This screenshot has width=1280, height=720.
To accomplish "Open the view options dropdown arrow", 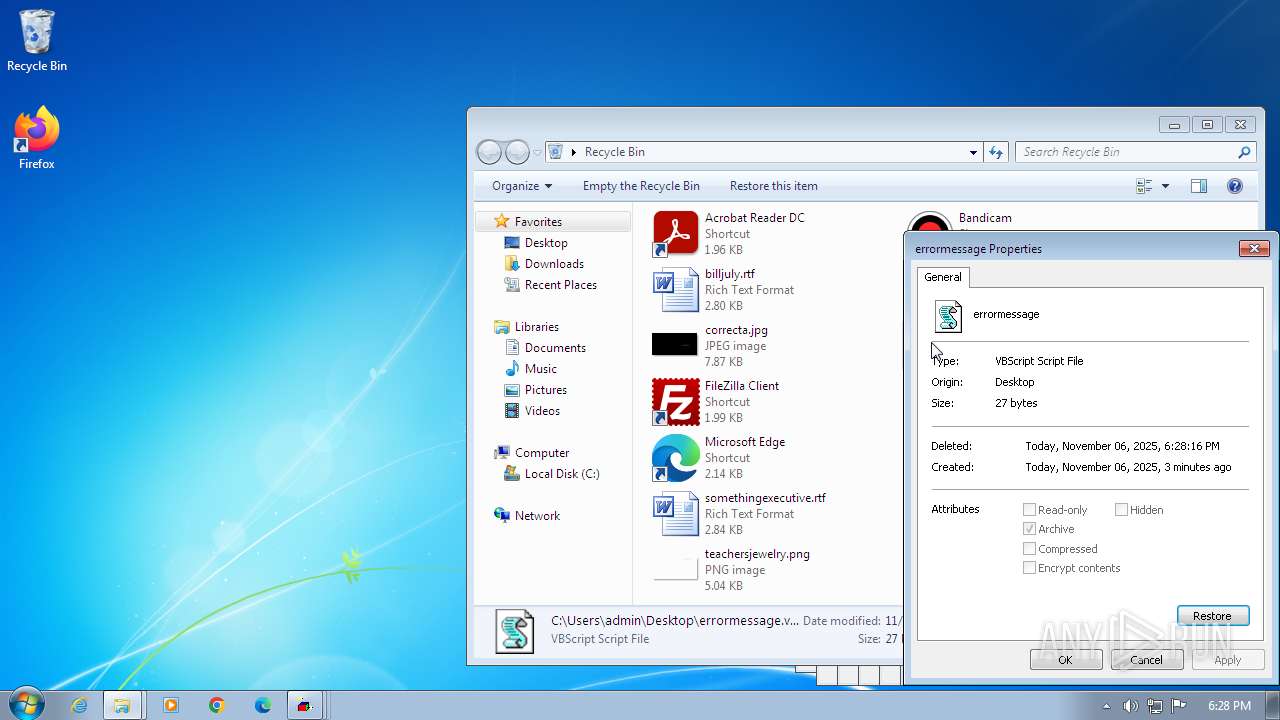I will (1165, 186).
